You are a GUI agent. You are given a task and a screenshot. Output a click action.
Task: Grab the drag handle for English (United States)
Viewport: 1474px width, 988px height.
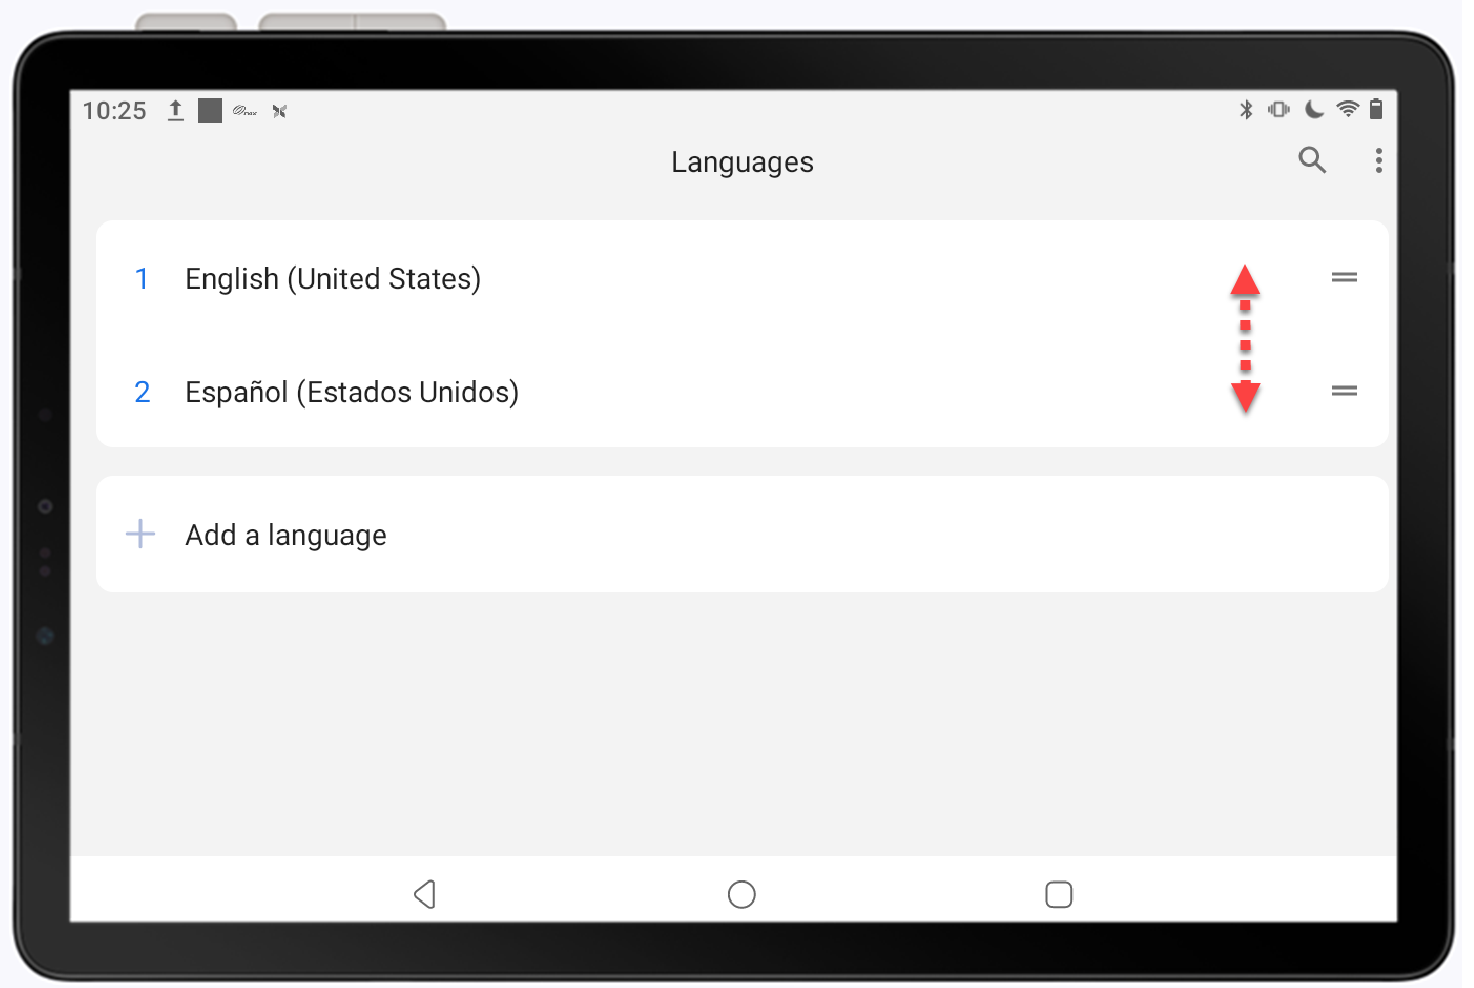click(x=1344, y=277)
